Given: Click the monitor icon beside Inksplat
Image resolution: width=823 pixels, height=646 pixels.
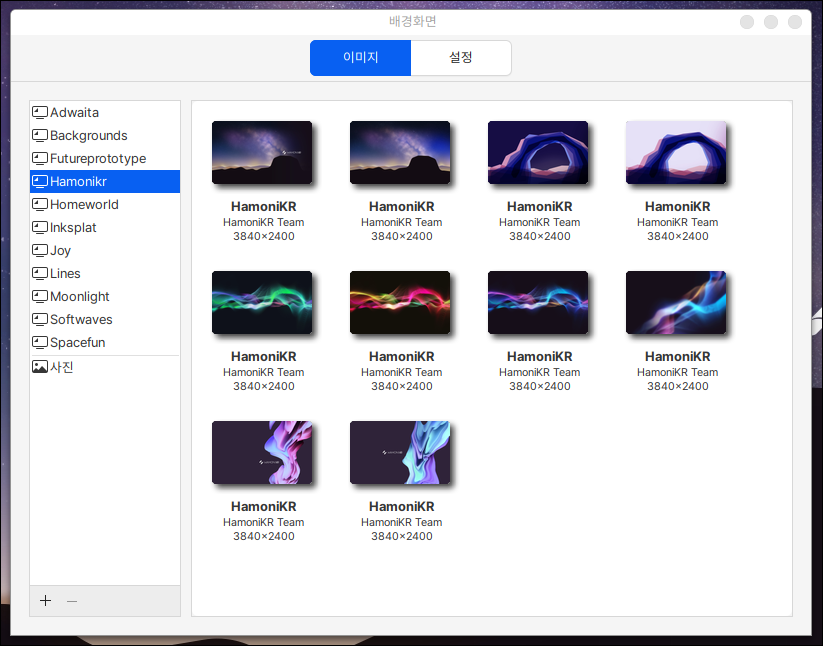Looking at the screenshot, I should coord(40,228).
